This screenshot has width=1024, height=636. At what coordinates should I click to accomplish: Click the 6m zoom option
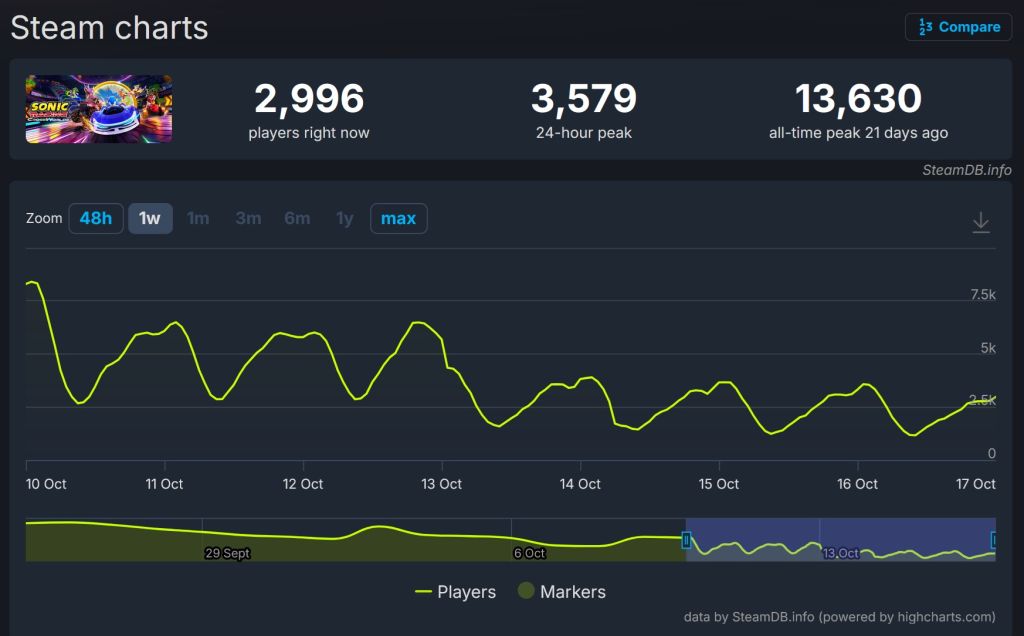(x=297, y=218)
